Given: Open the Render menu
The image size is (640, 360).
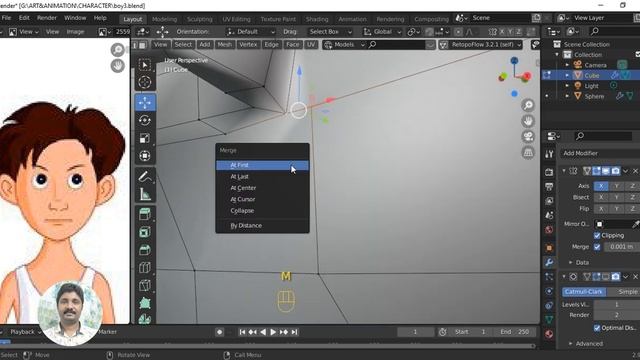Looking at the screenshot, I should click(47, 18).
